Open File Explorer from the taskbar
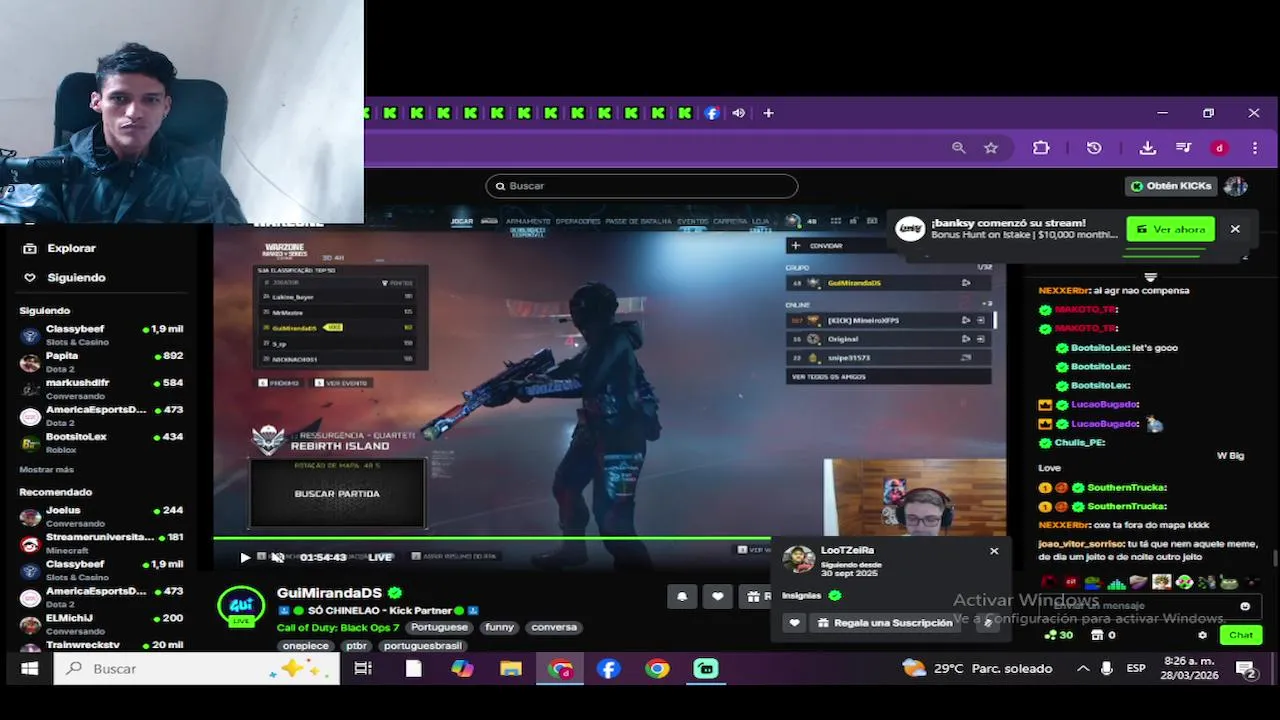The image size is (1280, 720). pos(511,668)
